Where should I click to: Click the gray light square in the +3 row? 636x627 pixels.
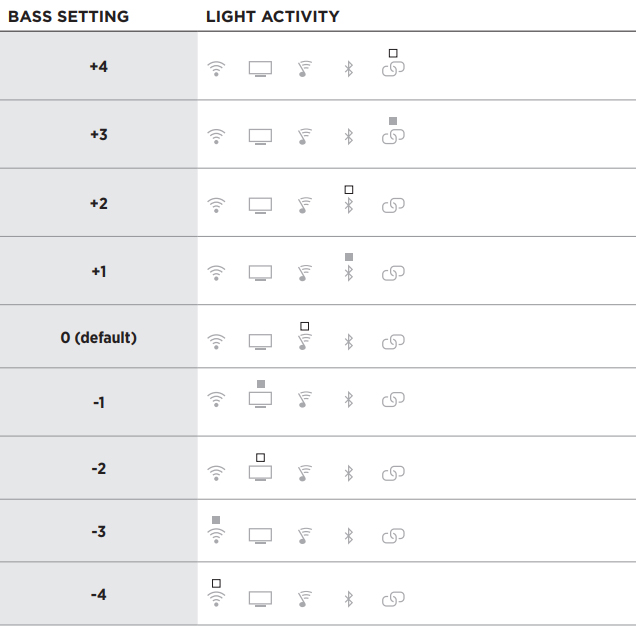coord(393,121)
